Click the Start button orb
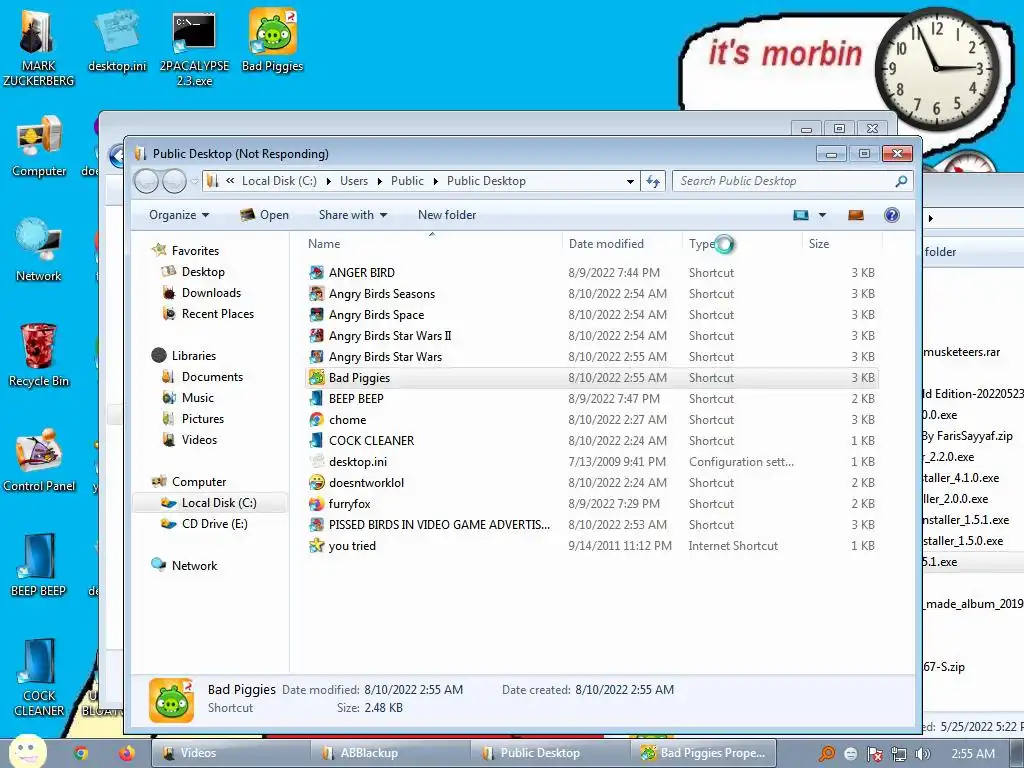The height and width of the screenshot is (768, 1024). (x=27, y=751)
